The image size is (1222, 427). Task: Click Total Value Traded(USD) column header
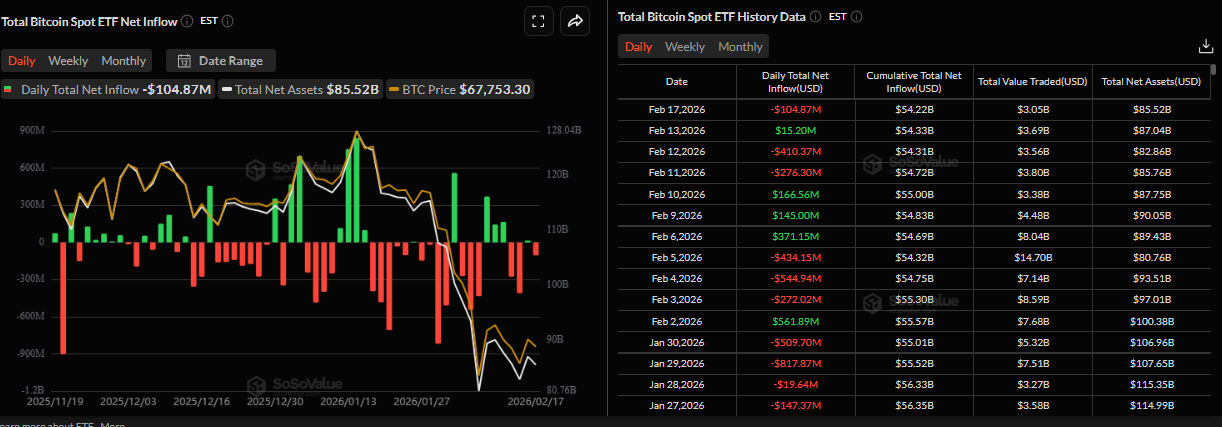coord(1032,81)
